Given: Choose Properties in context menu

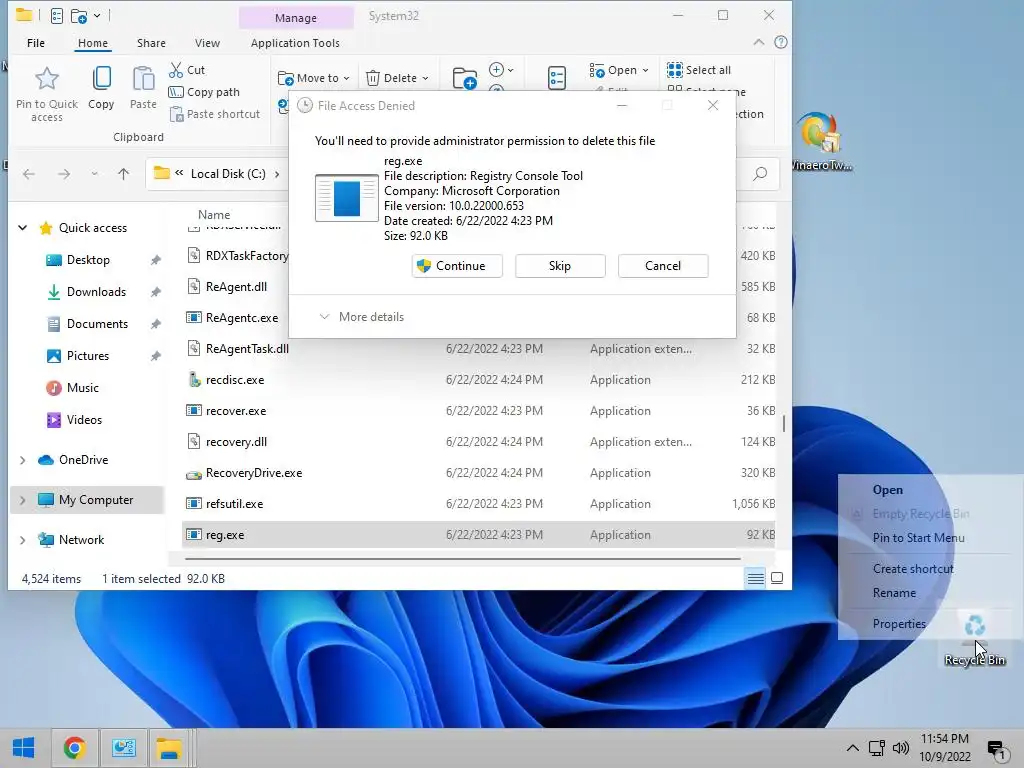Looking at the screenshot, I should 899,624.
